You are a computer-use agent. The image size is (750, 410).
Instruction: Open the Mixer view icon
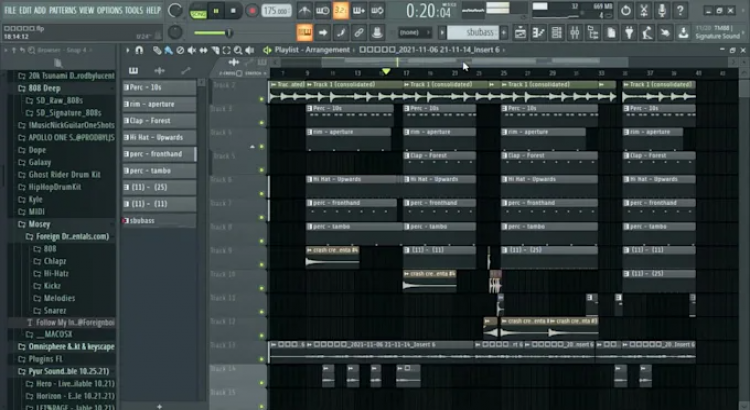tap(575, 33)
